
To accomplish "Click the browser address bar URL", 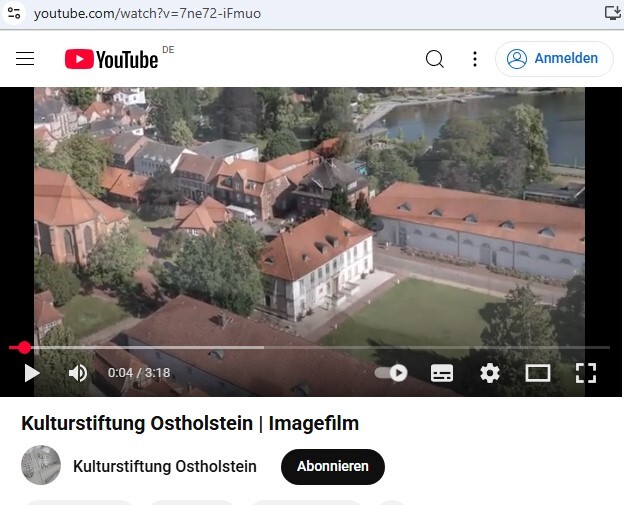I will (147, 14).
